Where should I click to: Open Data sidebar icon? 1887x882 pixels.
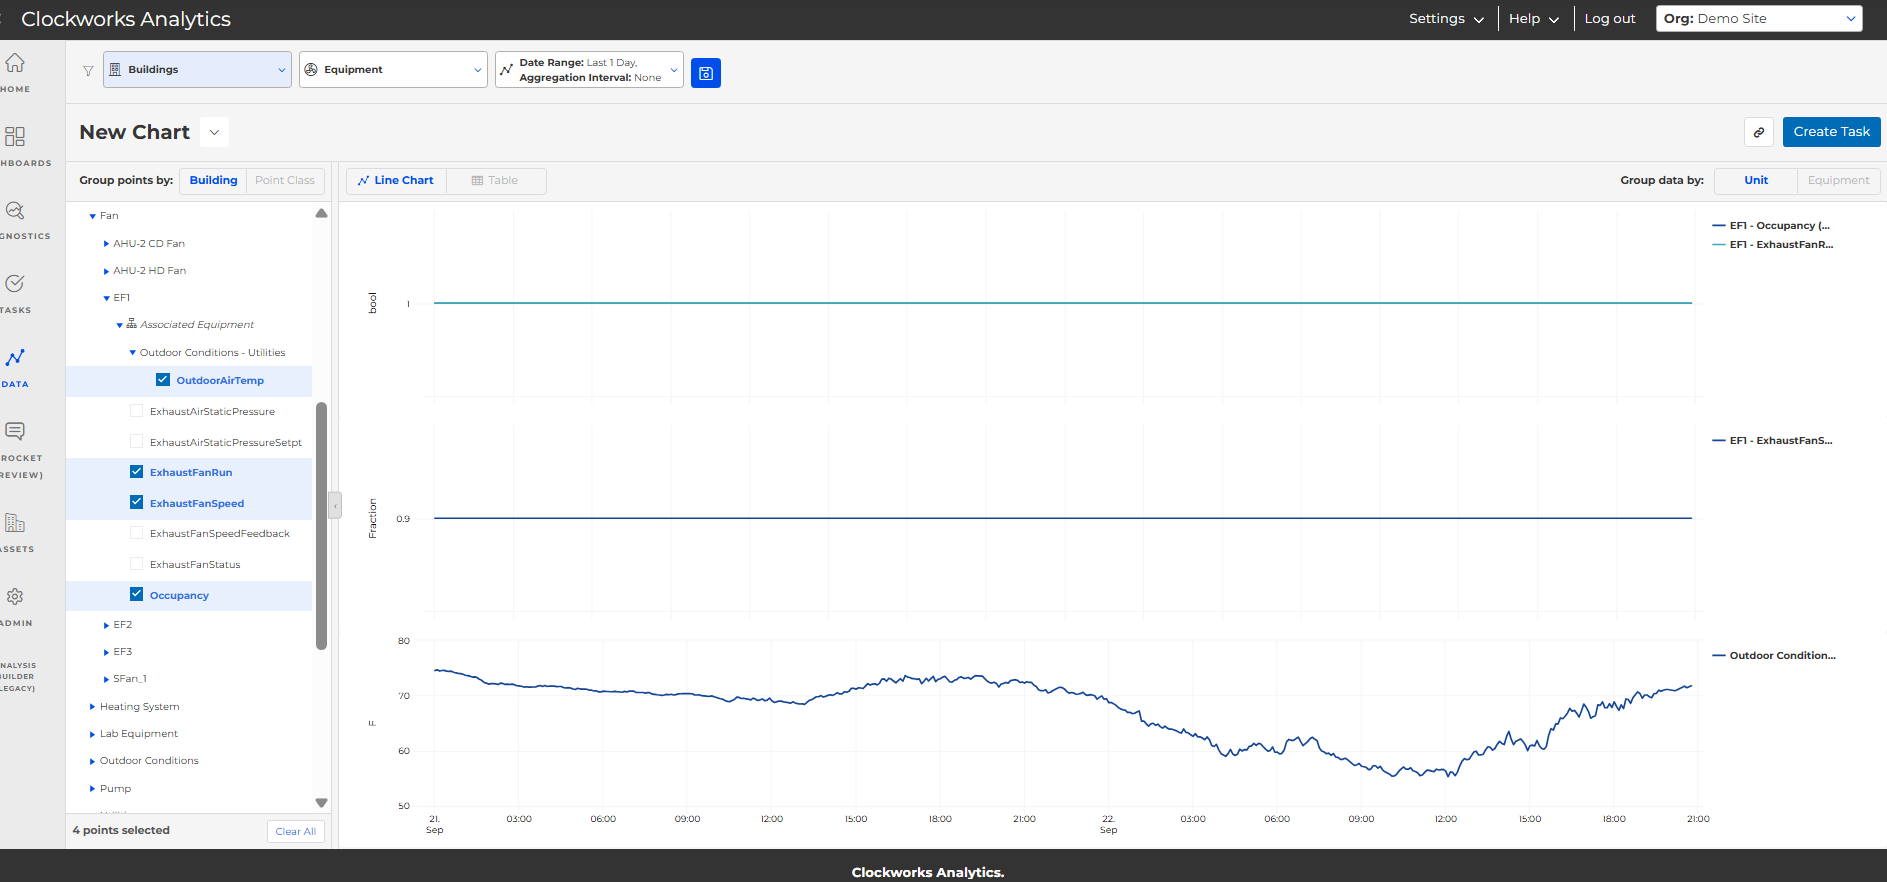(x=15, y=357)
